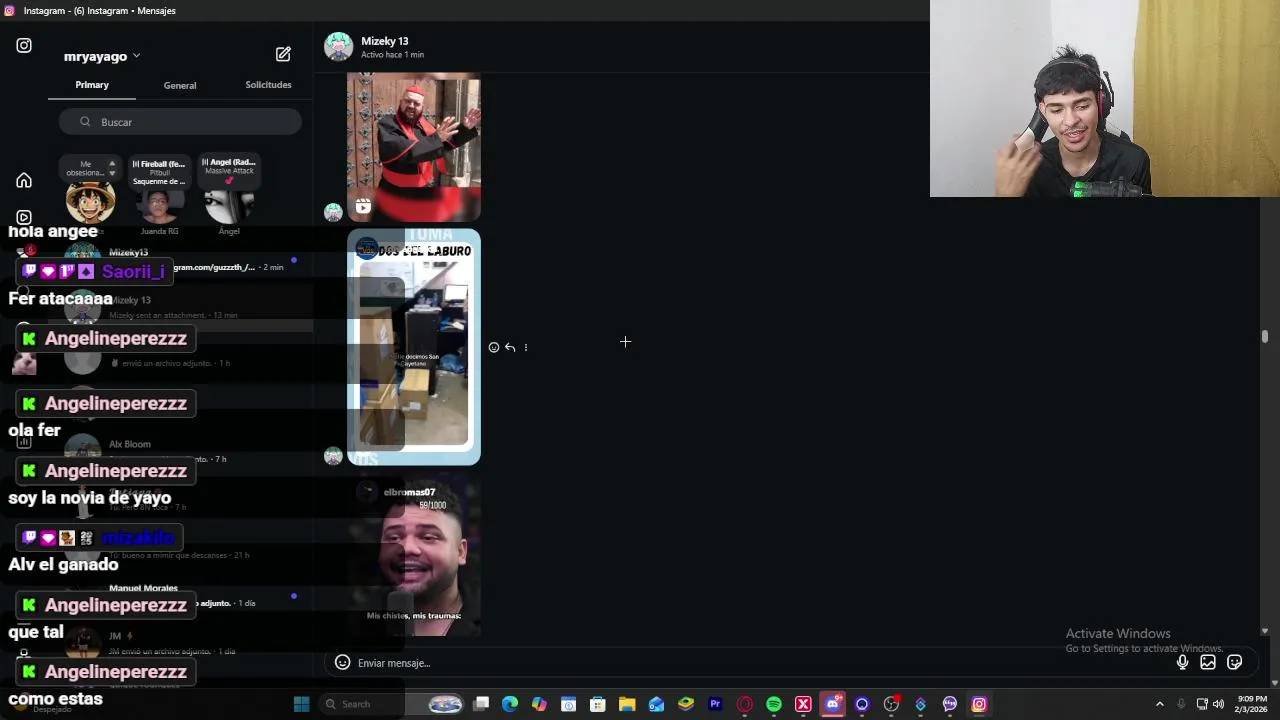Show hidden system tray icons
The image size is (1280, 720).
tap(1160, 704)
